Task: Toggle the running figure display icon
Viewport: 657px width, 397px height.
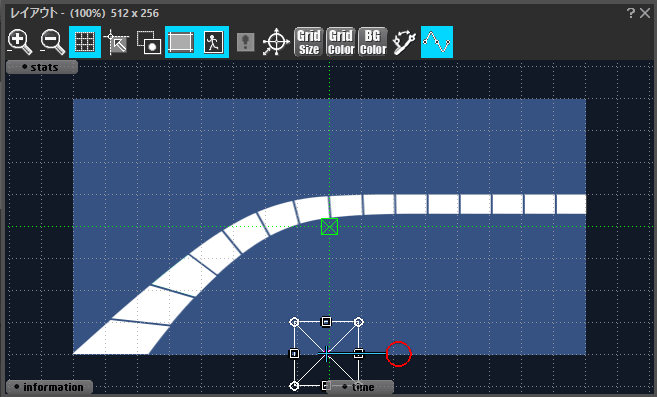Action: pyautogui.click(x=213, y=42)
